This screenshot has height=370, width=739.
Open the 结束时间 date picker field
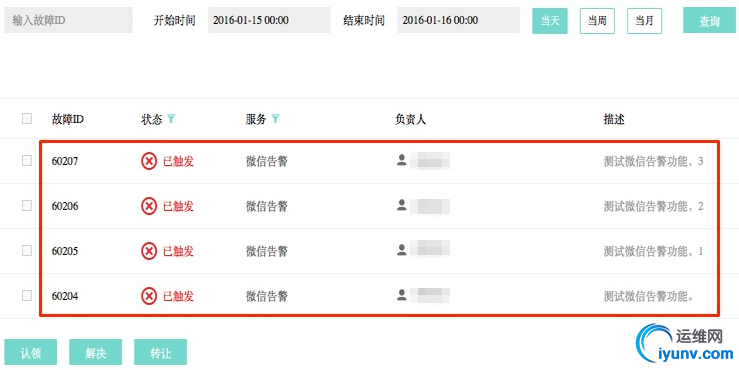pos(459,20)
